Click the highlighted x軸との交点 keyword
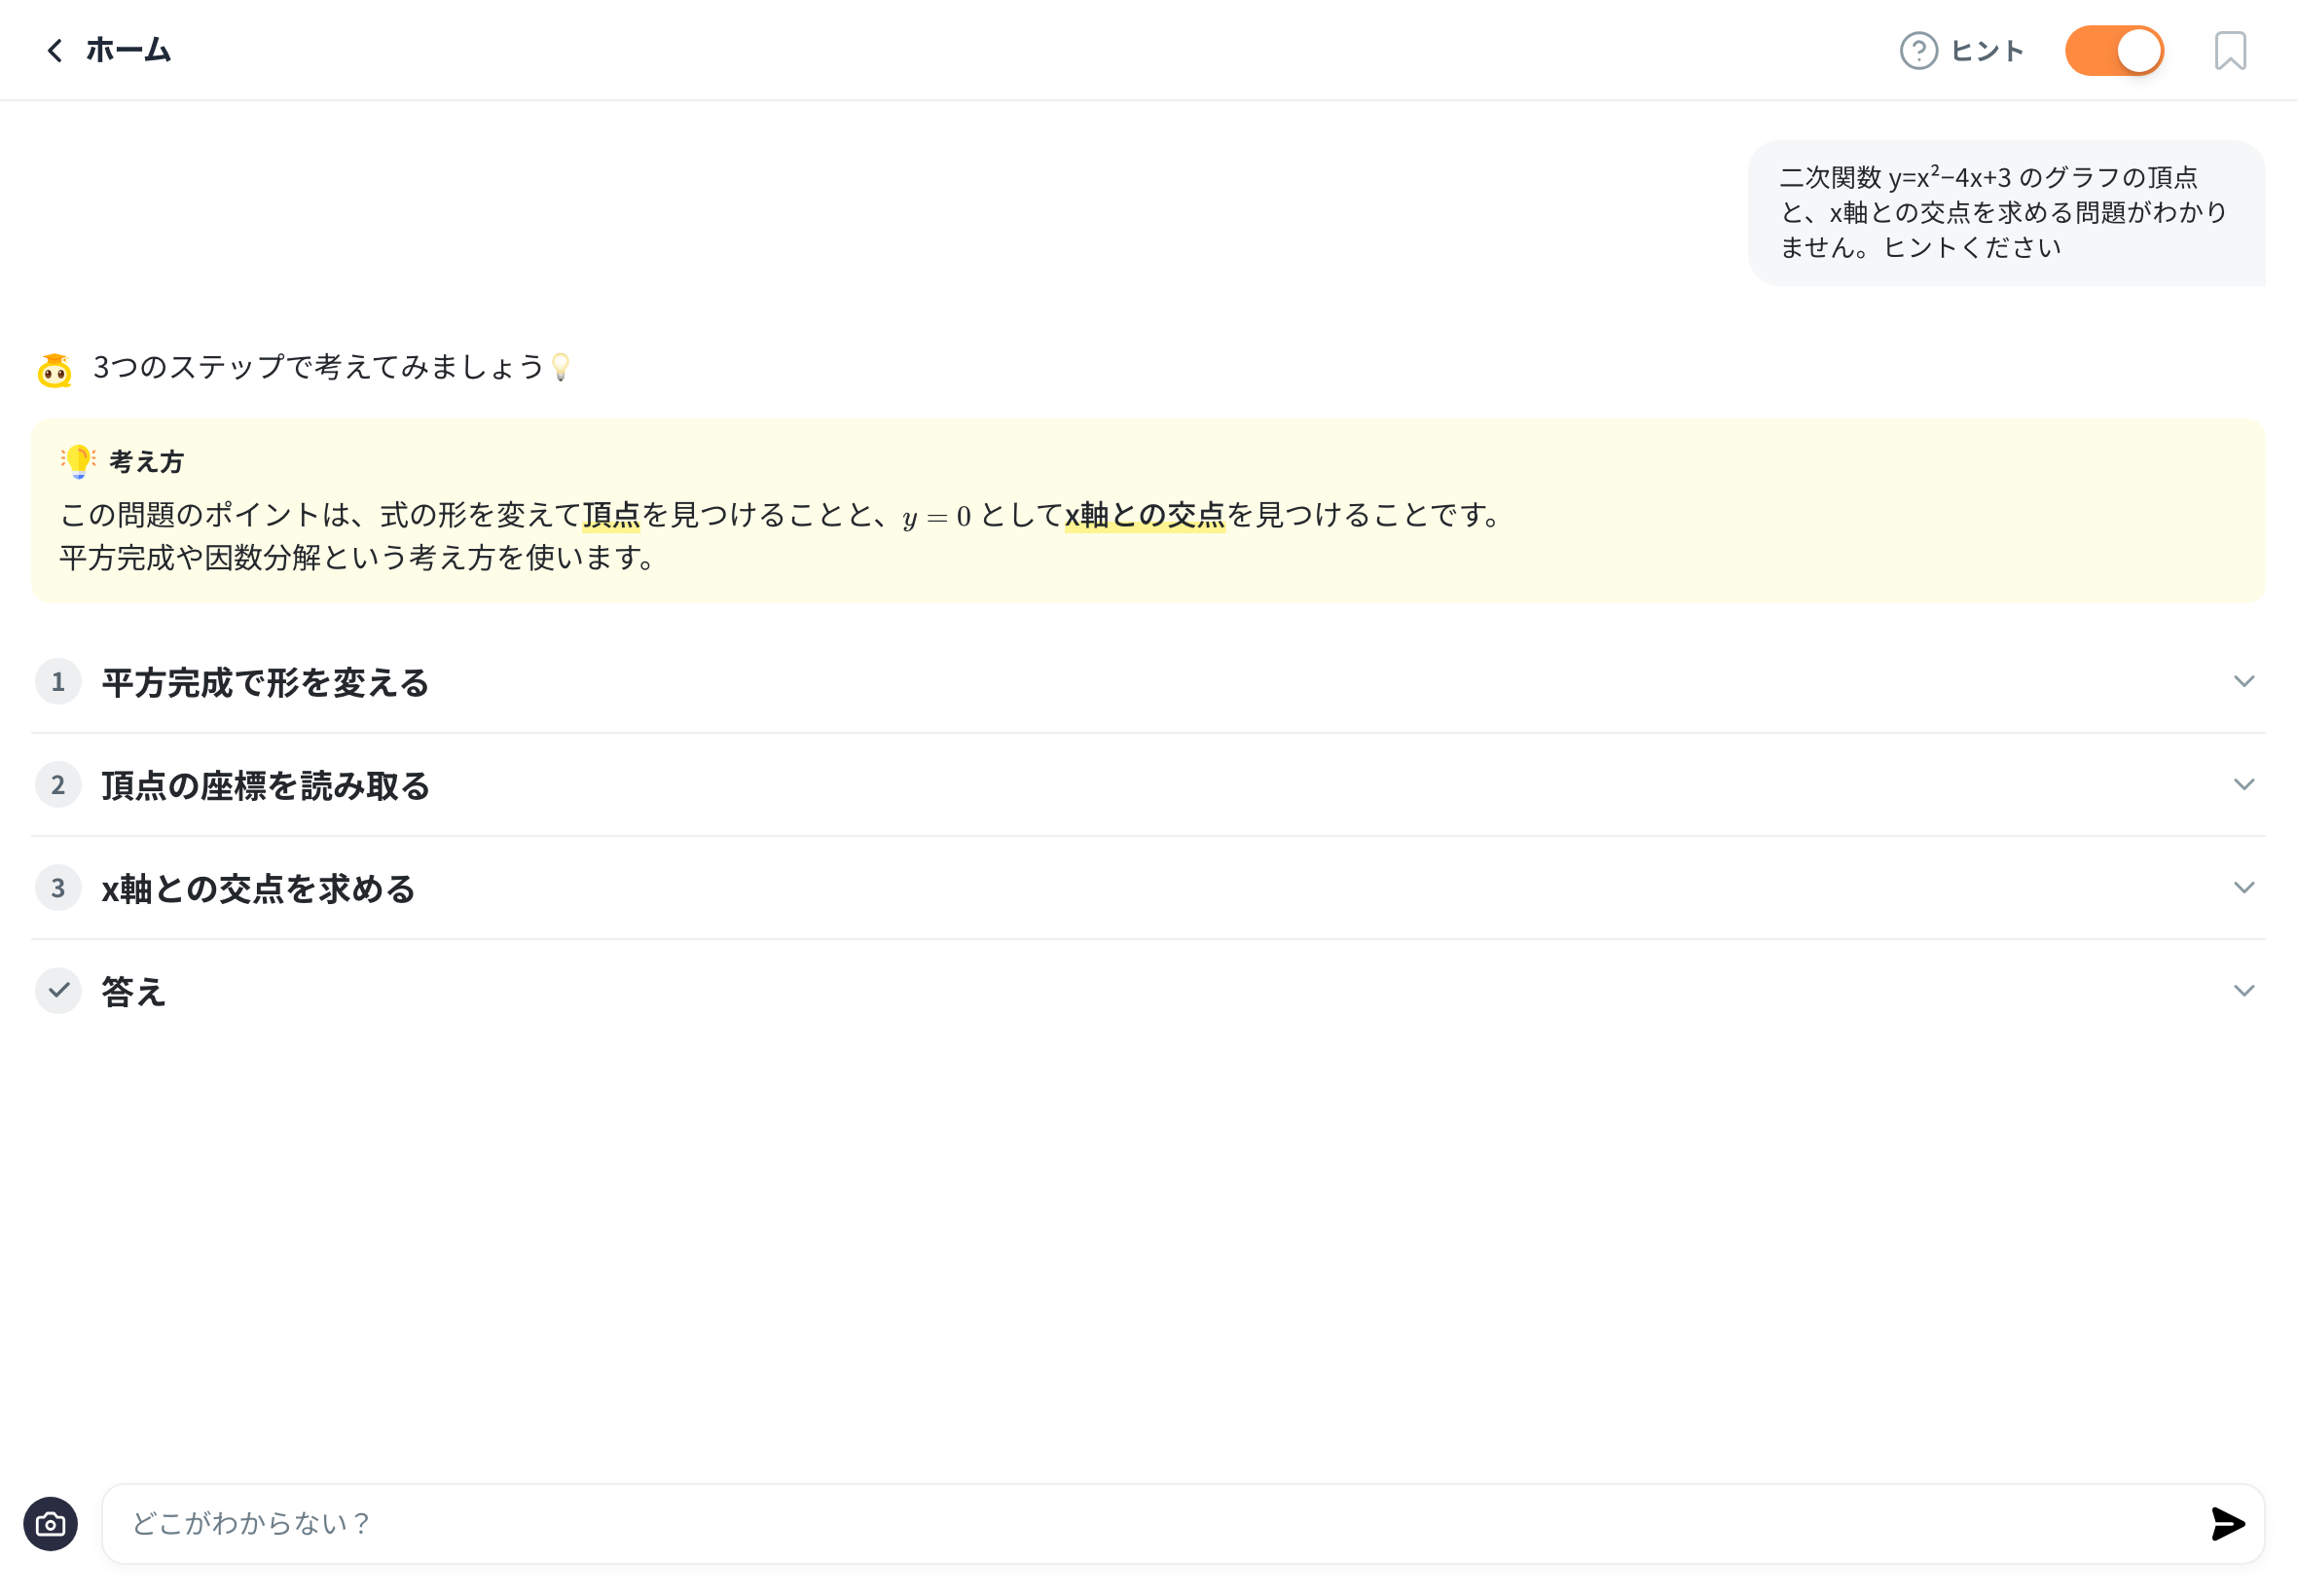This screenshot has width=2297, height=1596. pyautogui.click(x=1144, y=515)
